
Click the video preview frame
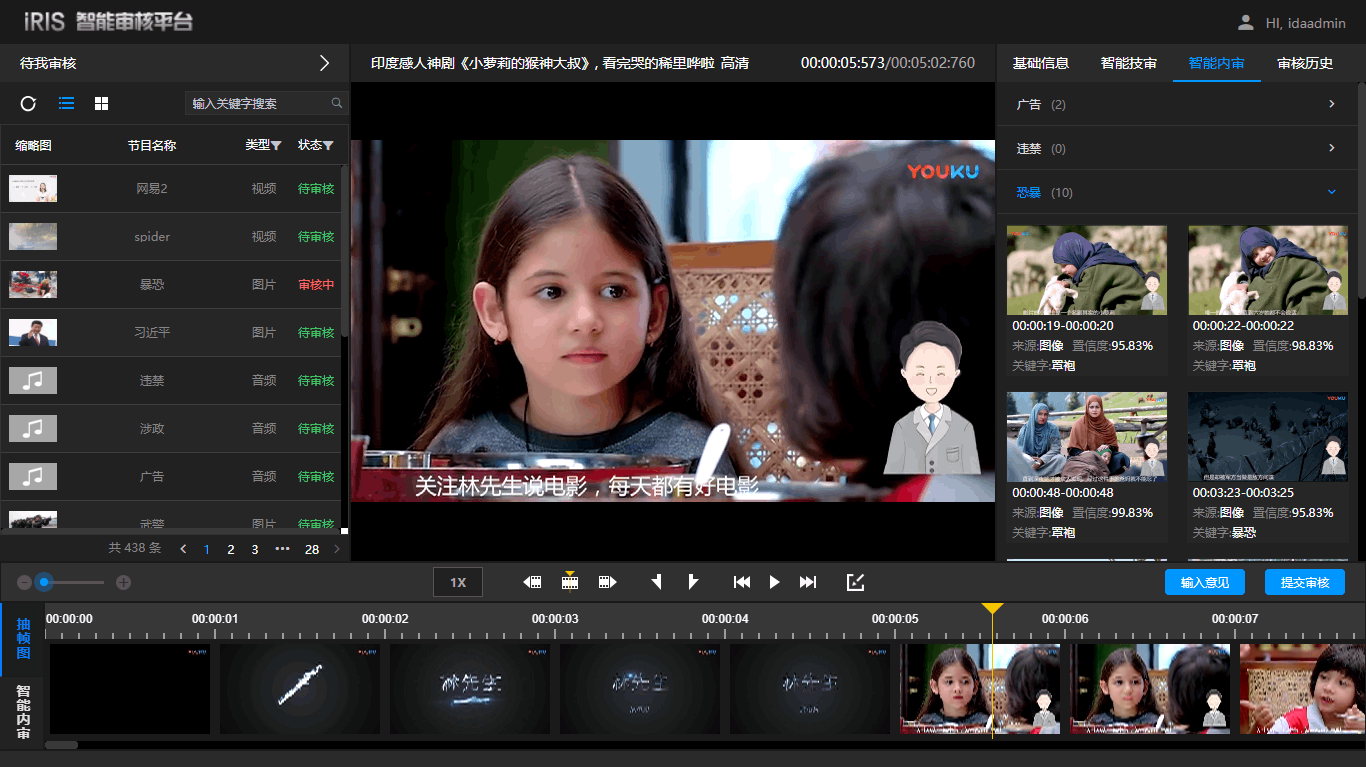point(673,321)
